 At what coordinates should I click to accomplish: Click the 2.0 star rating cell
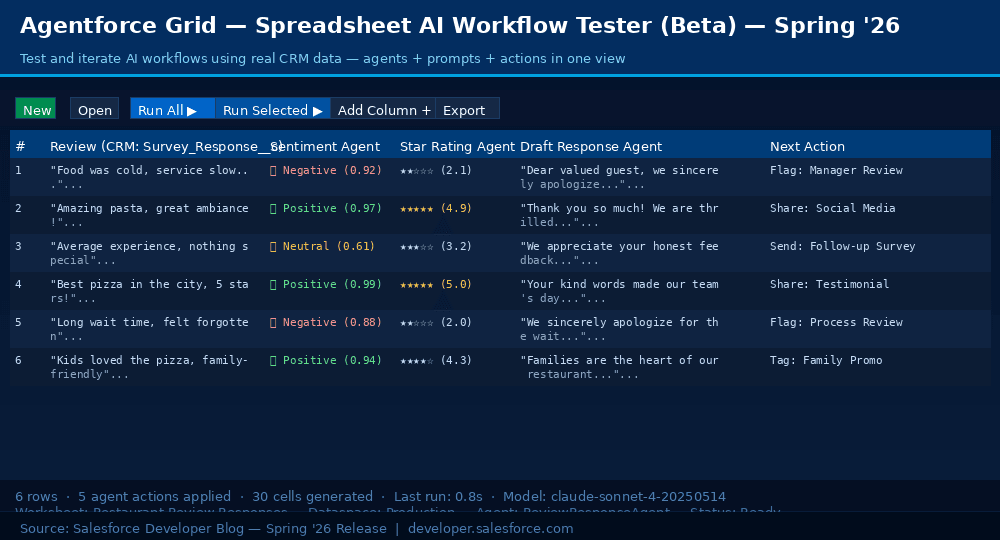(436, 323)
